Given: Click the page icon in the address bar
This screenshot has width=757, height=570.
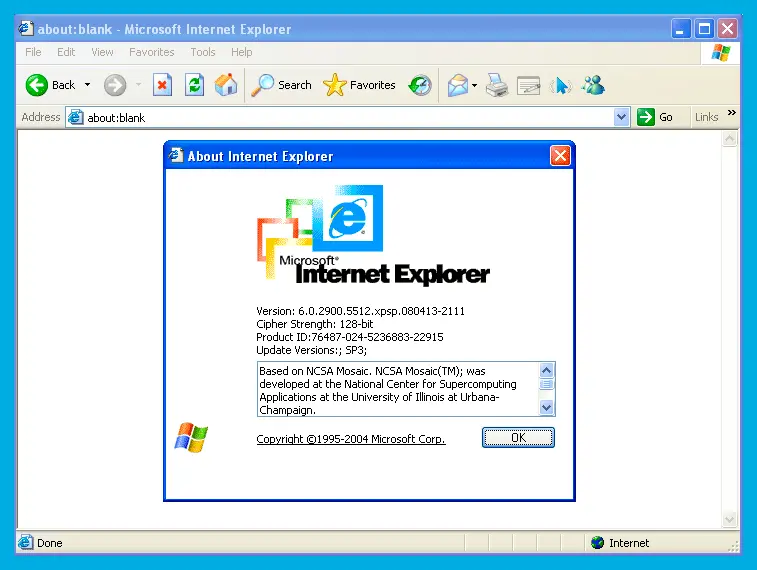Looking at the screenshot, I should [x=75, y=117].
